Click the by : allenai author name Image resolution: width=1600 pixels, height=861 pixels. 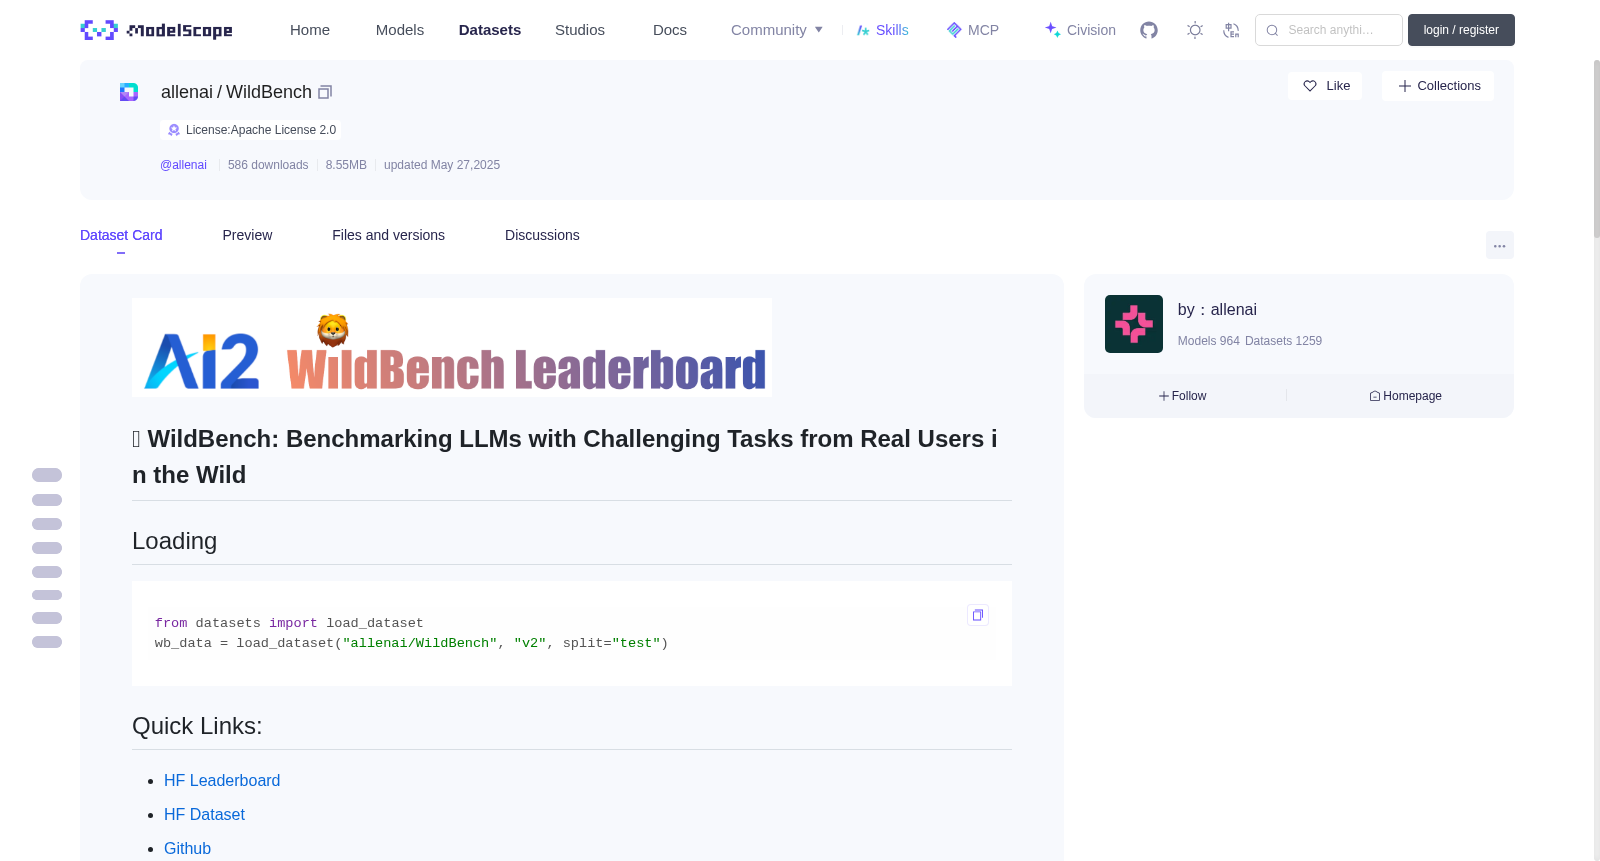pyautogui.click(x=1217, y=310)
